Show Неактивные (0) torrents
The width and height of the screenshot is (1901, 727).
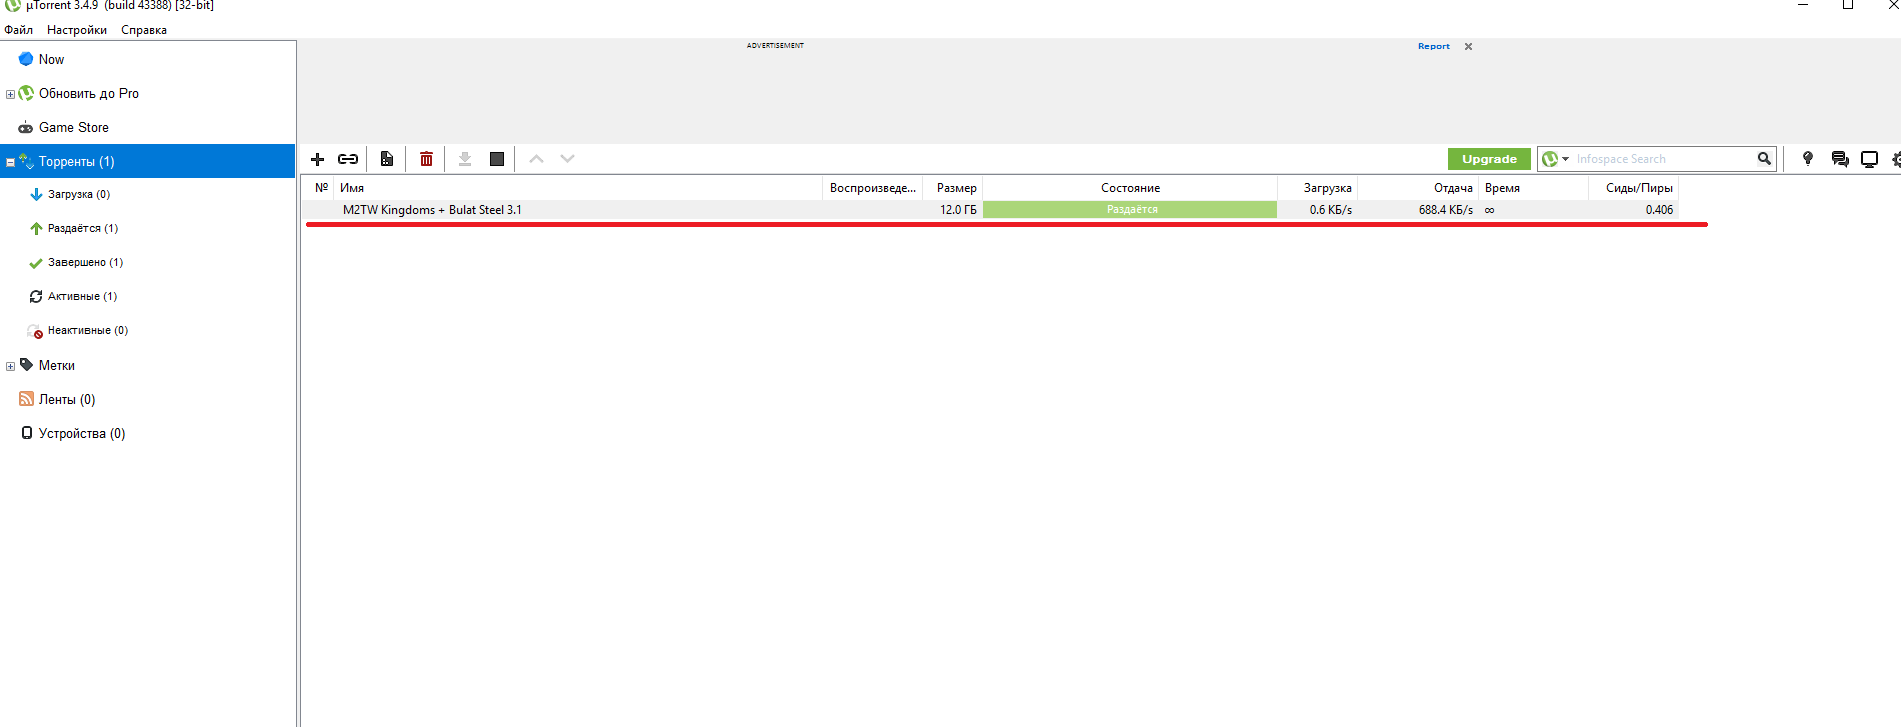87,330
